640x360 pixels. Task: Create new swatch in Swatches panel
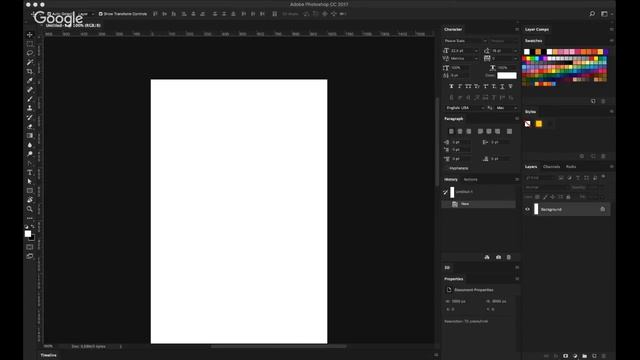point(593,101)
